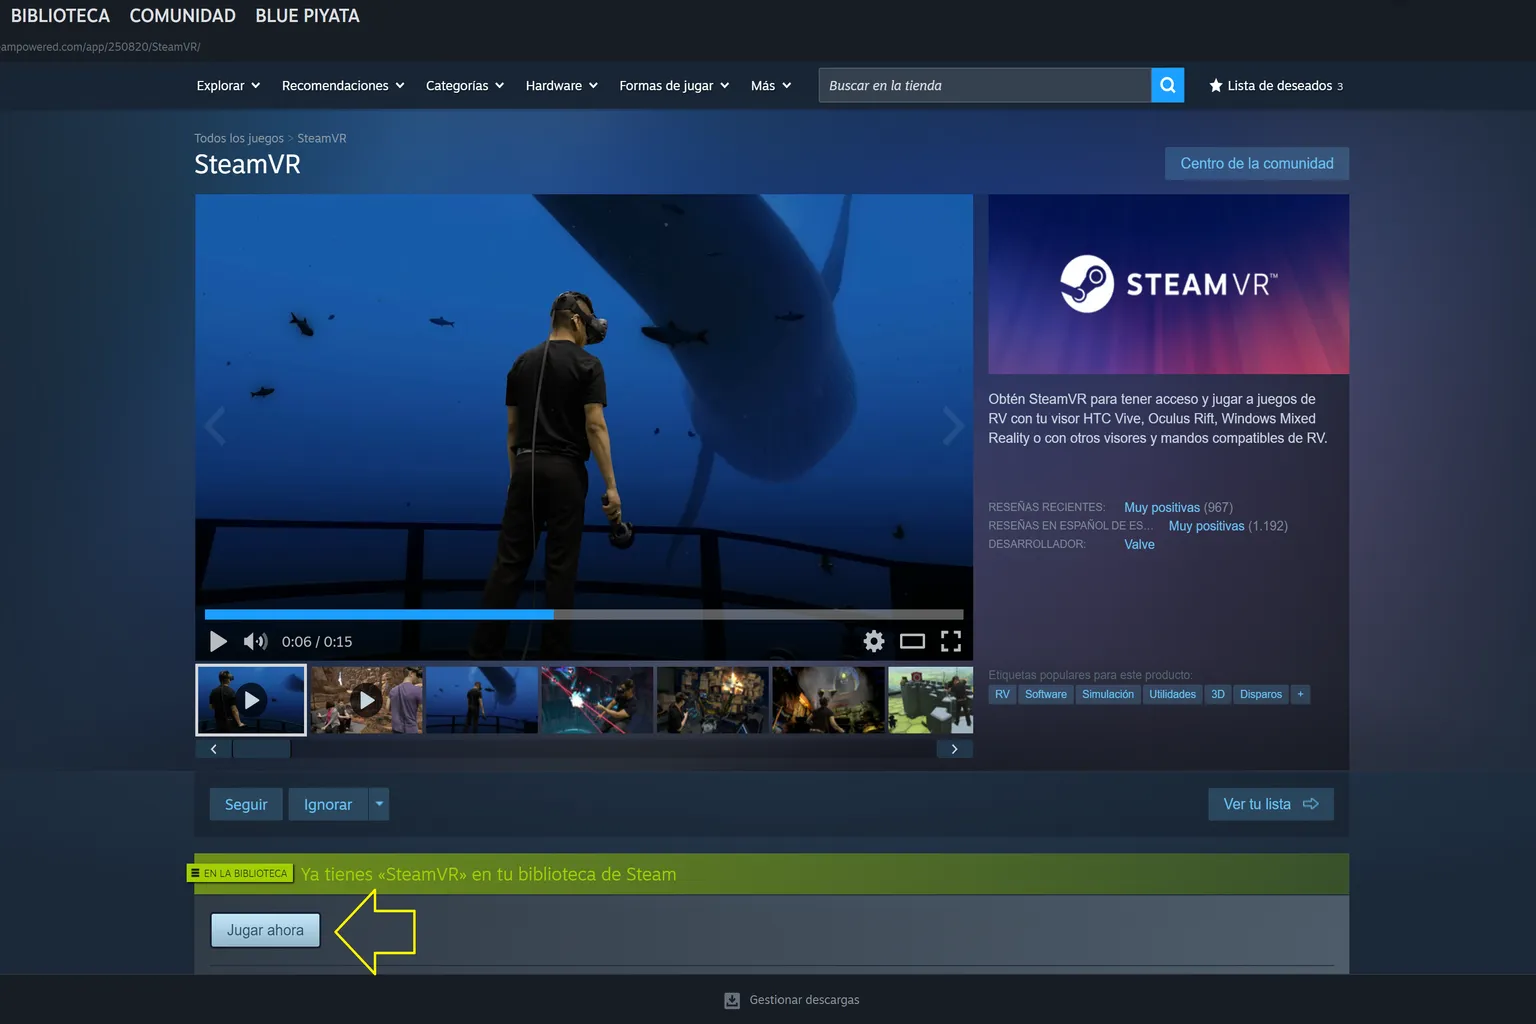Click the Seguir button

(246, 804)
